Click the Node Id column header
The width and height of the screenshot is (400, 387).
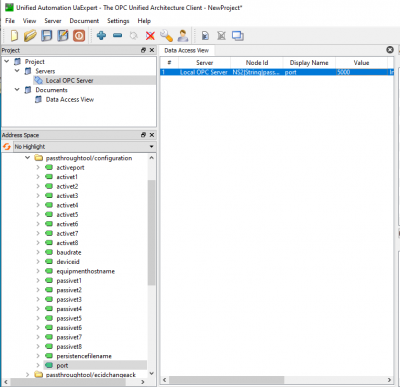[257, 63]
